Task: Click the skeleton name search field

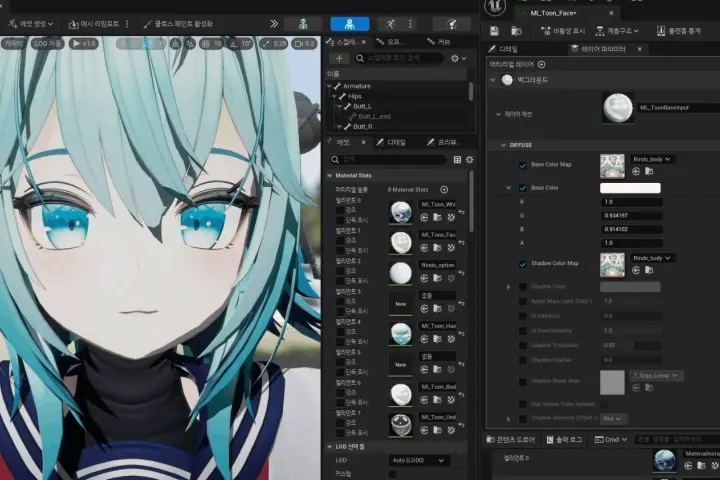Action: [x=399, y=58]
